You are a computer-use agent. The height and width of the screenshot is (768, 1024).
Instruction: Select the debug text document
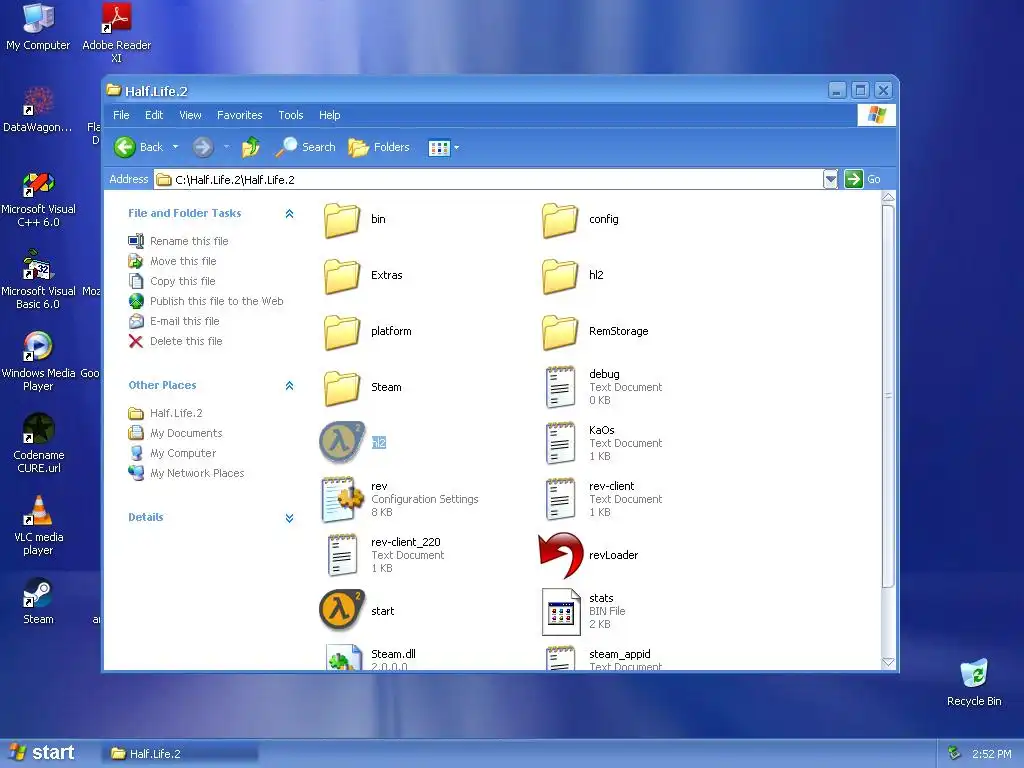(x=560, y=387)
